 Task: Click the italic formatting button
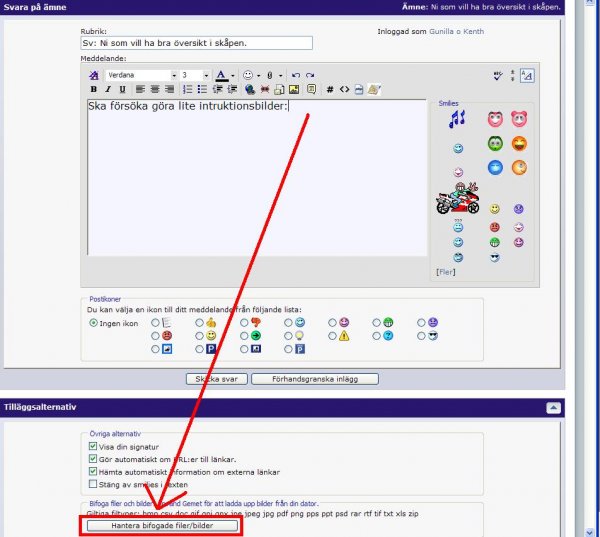pos(107,90)
